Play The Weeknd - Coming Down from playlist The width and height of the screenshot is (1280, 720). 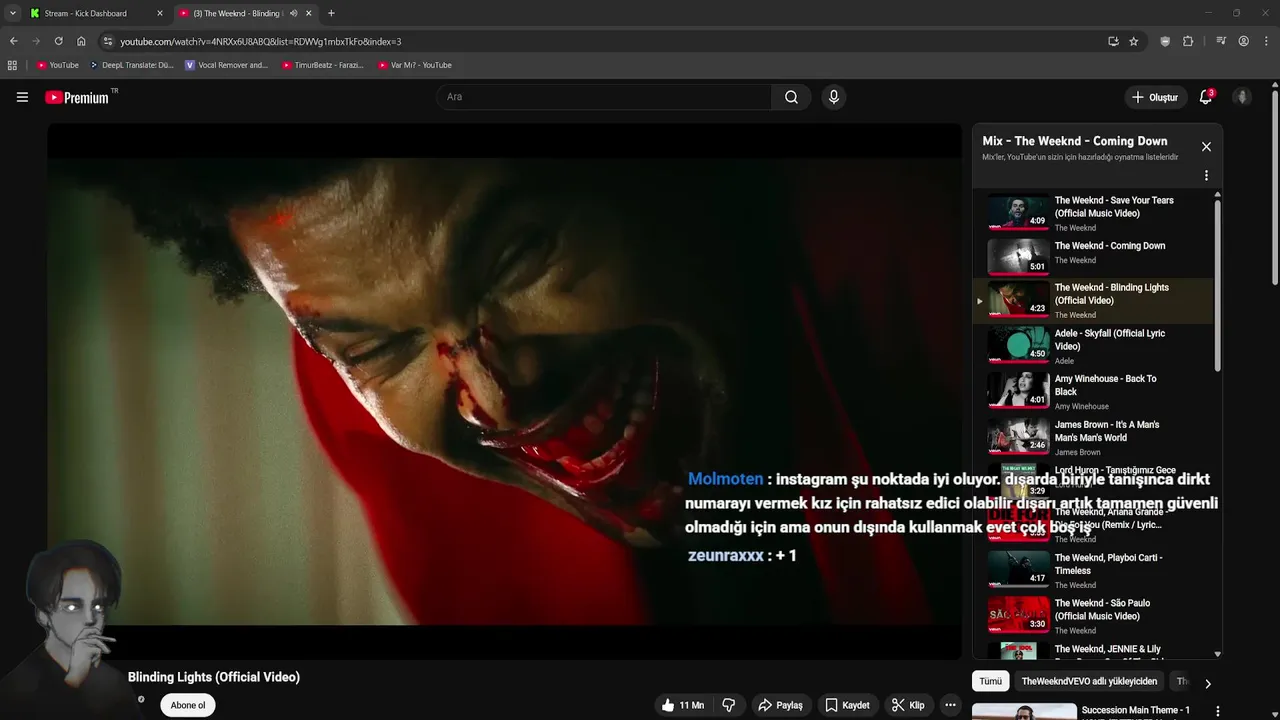(1094, 257)
